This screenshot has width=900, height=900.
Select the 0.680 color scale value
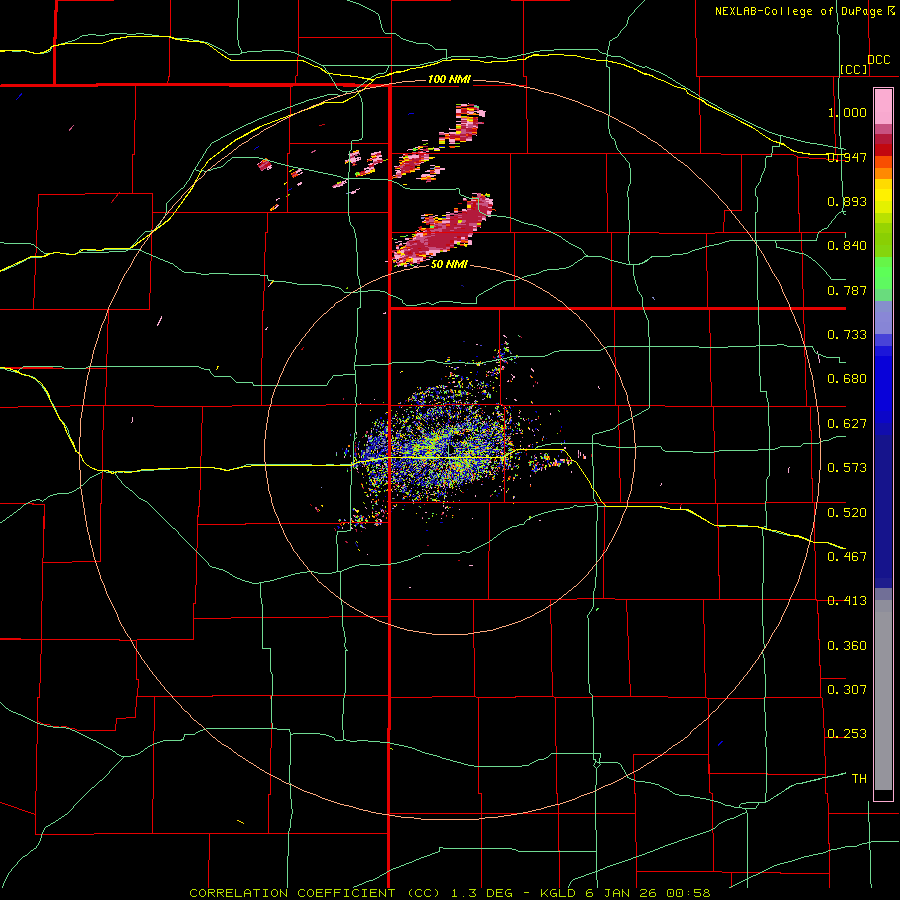(x=847, y=379)
